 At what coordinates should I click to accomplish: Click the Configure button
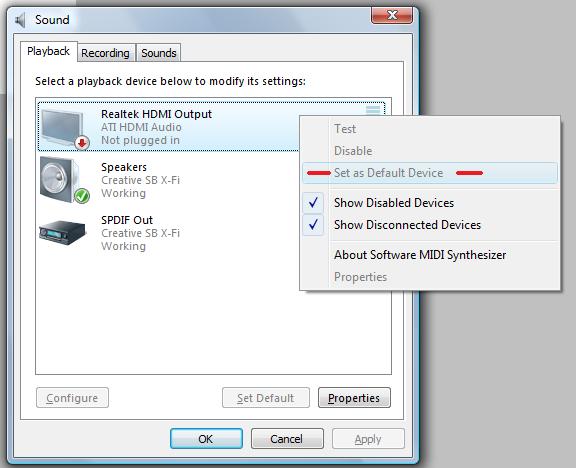[x=72, y=398]
